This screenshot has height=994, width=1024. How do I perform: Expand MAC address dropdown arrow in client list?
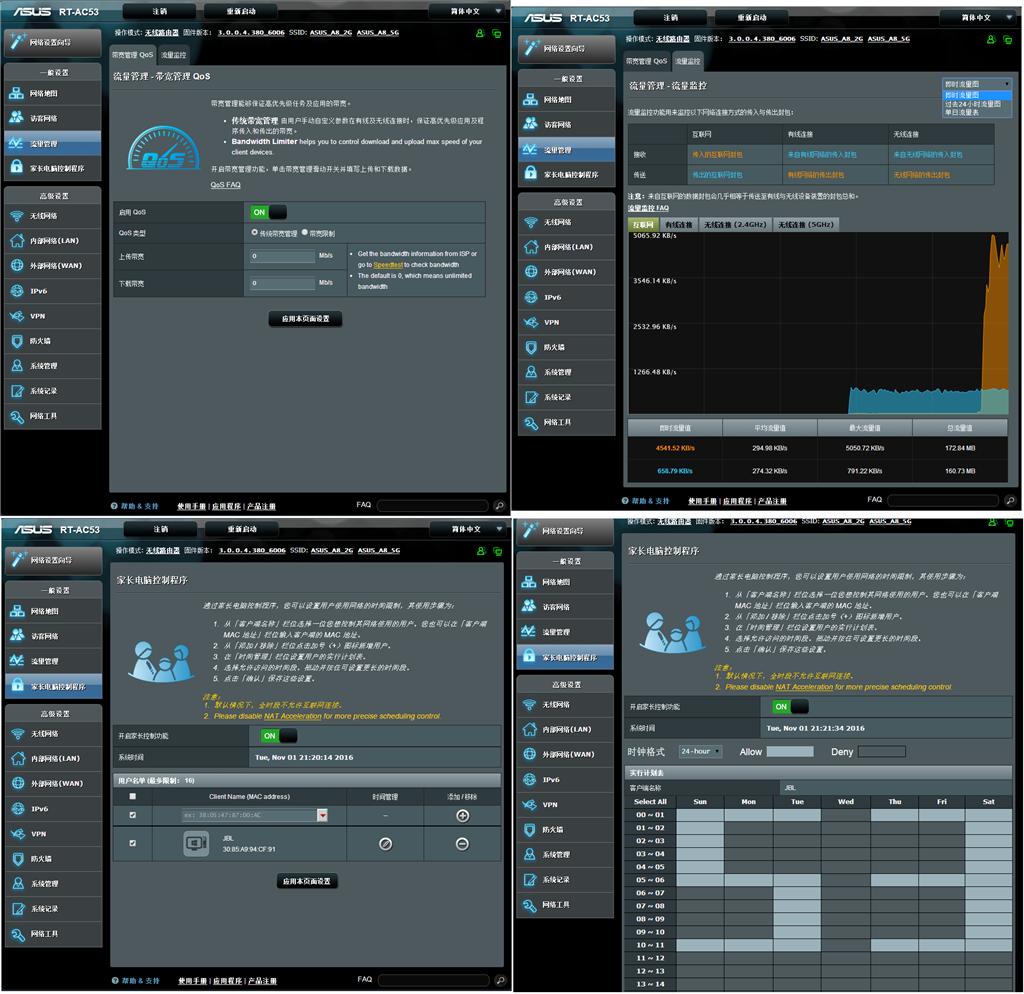(322, 815)
